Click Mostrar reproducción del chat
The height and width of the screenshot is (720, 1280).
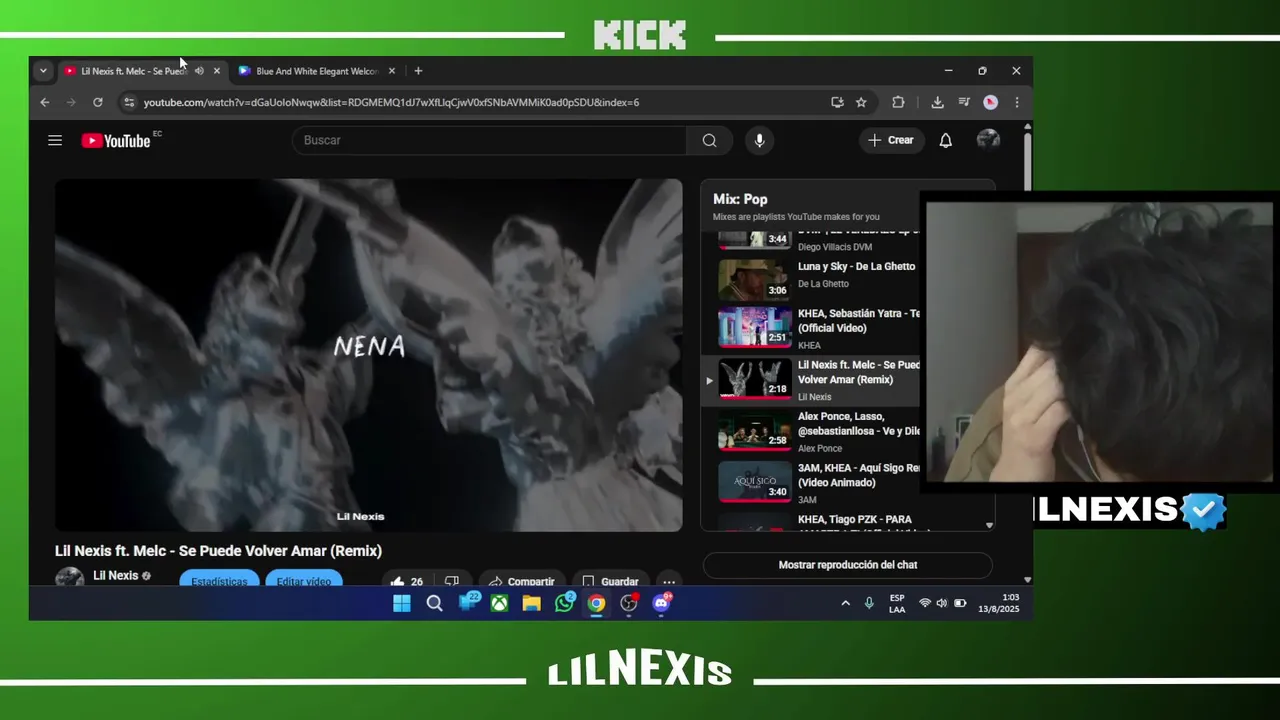[848, 565]
